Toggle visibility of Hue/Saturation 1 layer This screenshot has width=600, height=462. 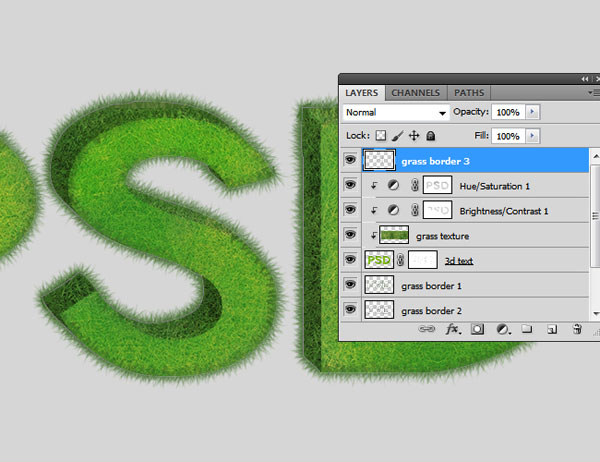(x=350, y=185)
